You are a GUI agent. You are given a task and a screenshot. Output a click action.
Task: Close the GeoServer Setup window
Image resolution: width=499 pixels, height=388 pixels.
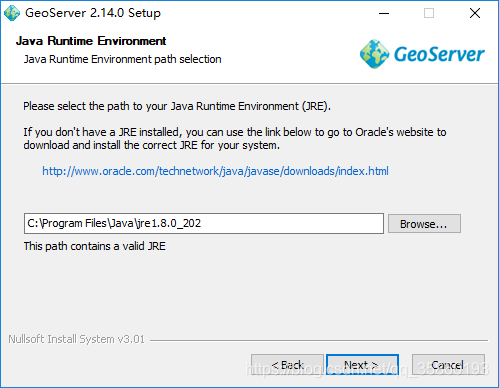pyautogui.click(x=475, y=13)
